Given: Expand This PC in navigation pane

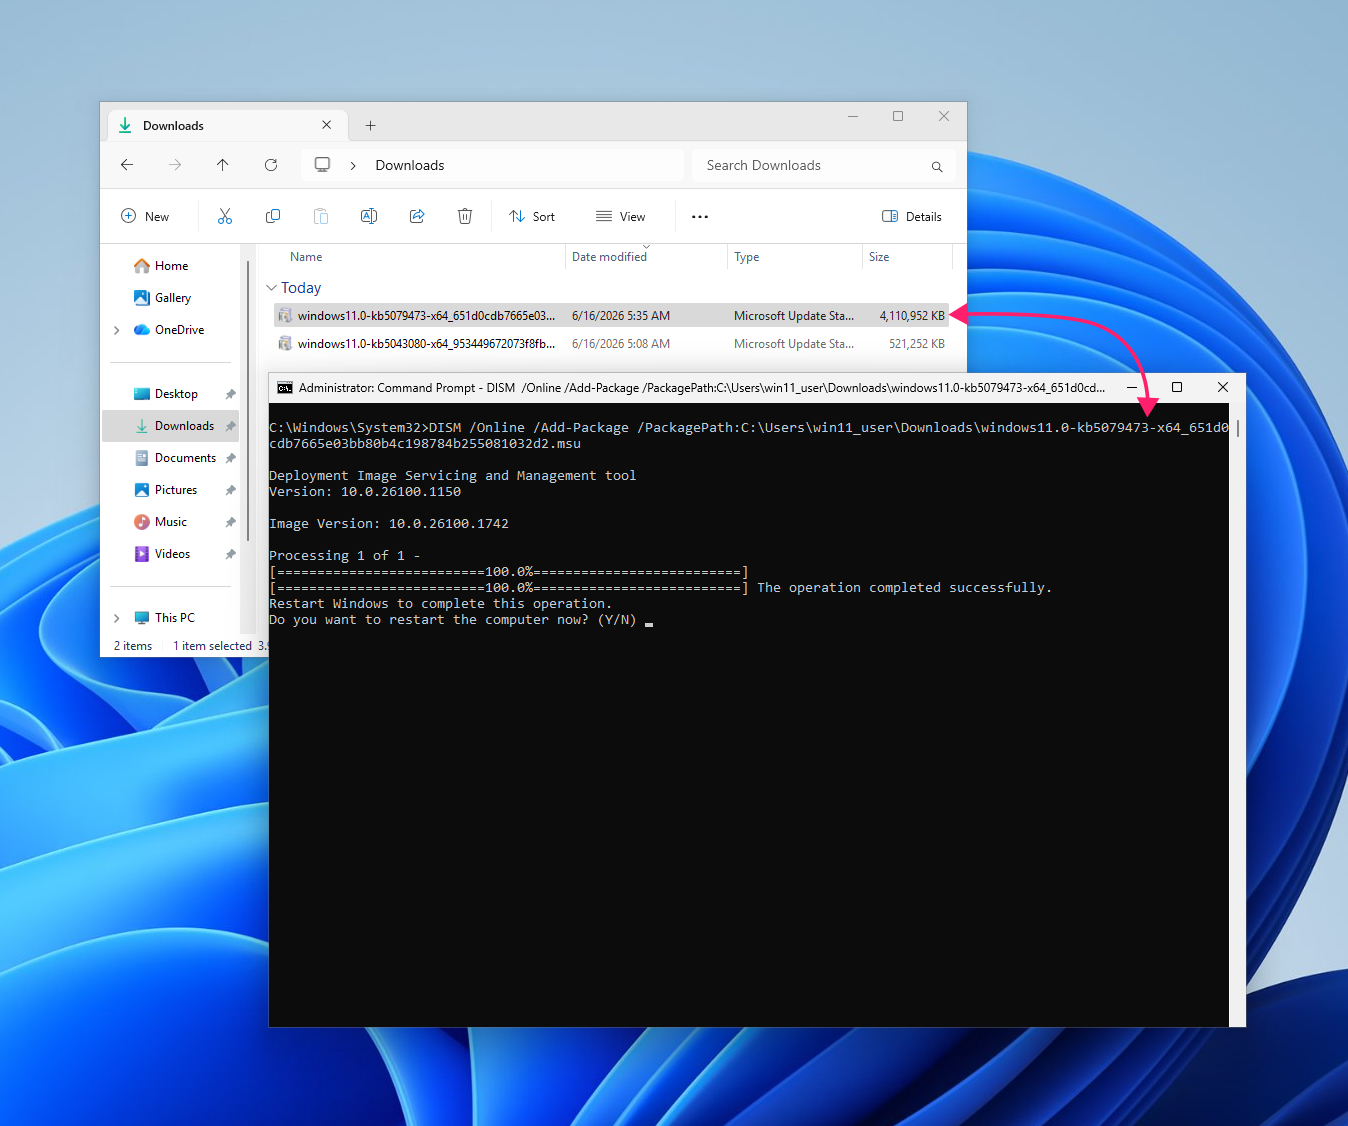Looking at the screenshot, I should (x=117, y=618).
